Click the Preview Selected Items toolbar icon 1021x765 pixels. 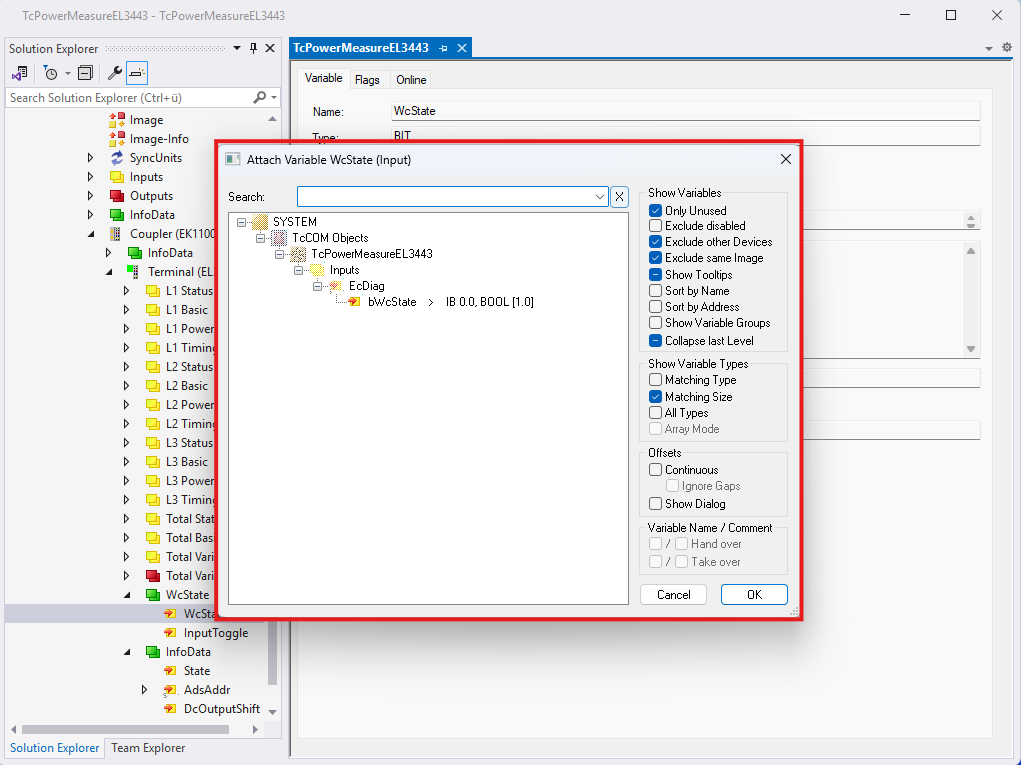pos(137,73)
